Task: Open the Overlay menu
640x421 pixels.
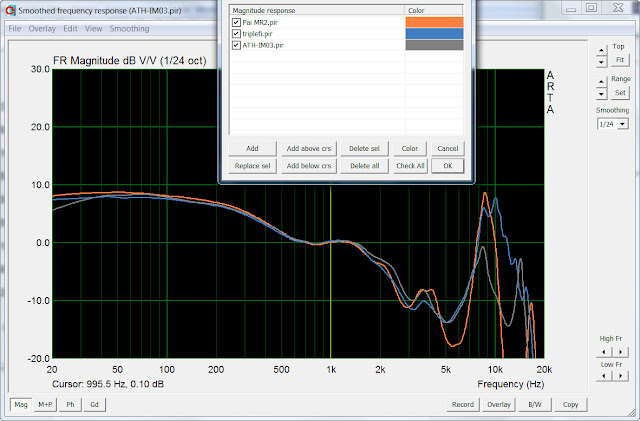Action: click(x=42, y=29)
